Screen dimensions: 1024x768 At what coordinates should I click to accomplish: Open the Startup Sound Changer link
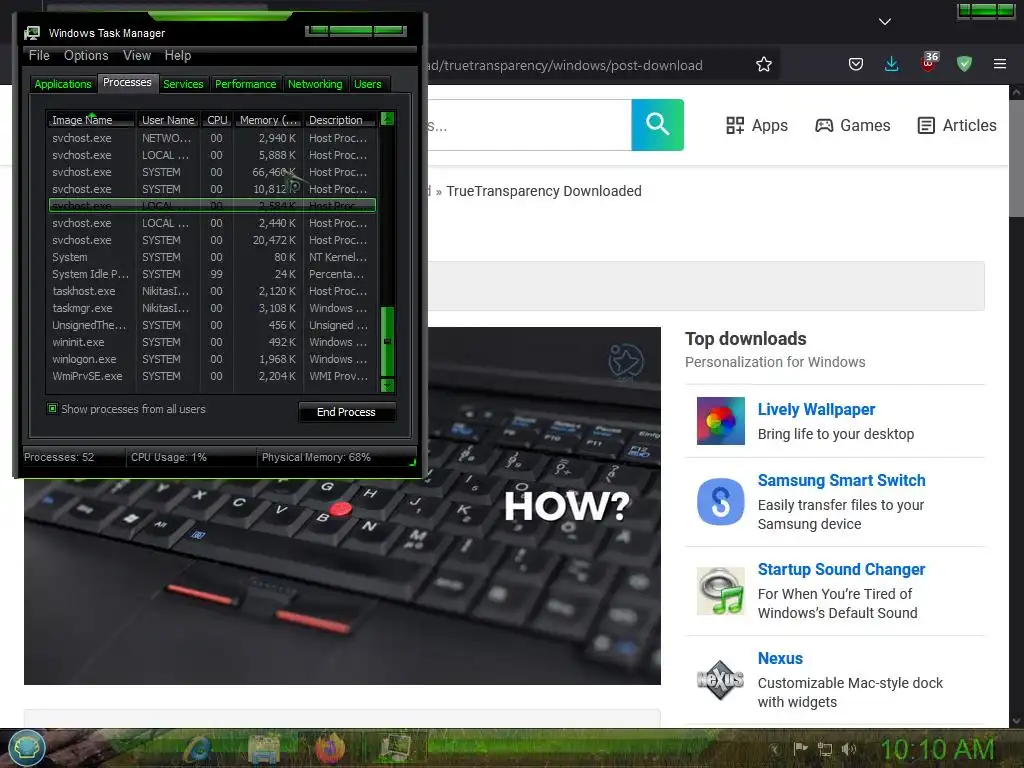[841, 569]
